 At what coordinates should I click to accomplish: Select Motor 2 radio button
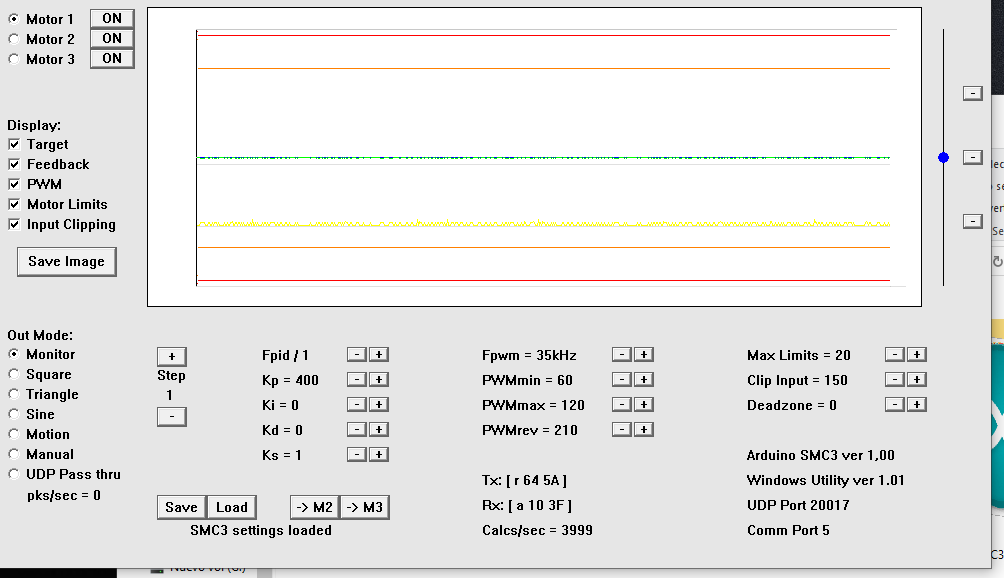click(14, 39)
